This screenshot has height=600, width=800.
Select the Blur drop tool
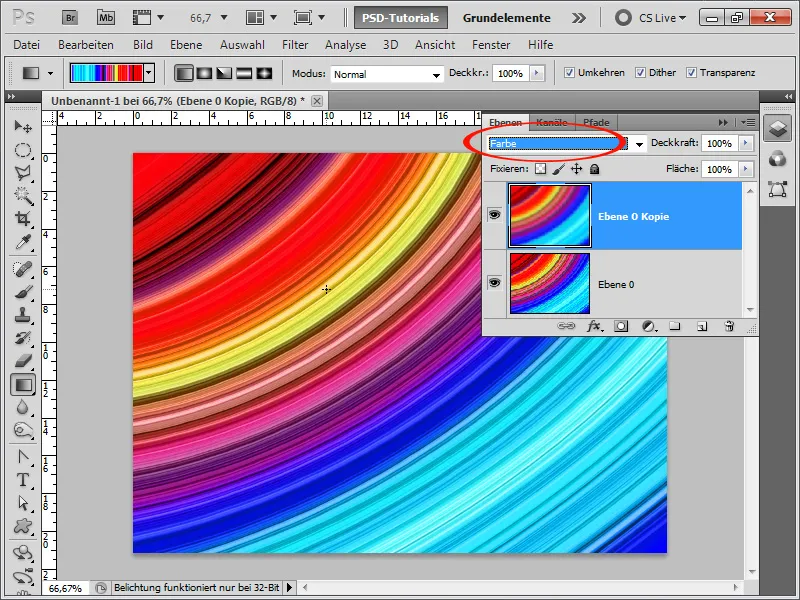(23, 408)
